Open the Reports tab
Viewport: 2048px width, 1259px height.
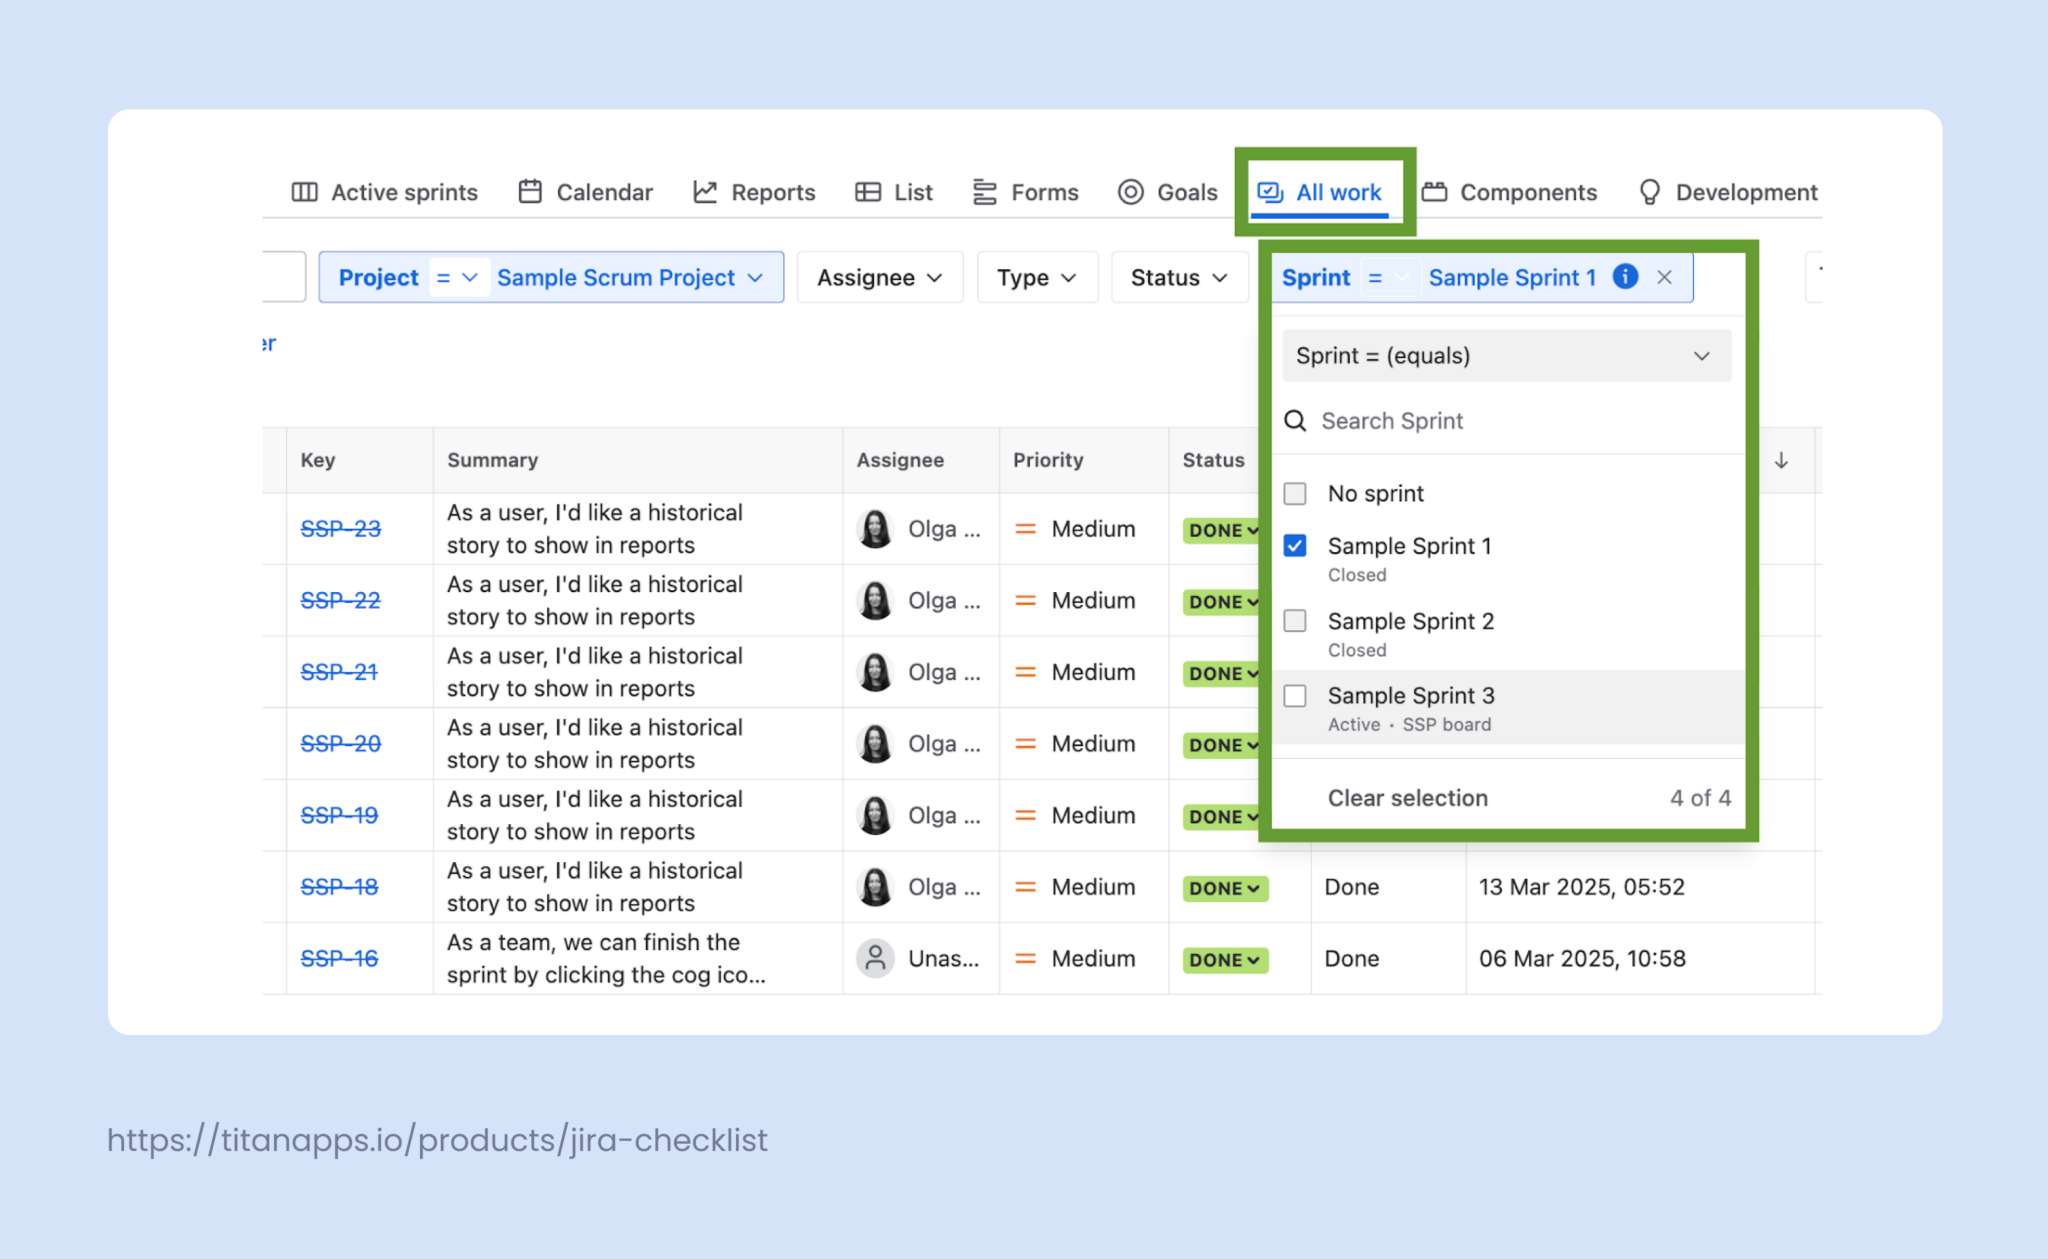(754, 192)
